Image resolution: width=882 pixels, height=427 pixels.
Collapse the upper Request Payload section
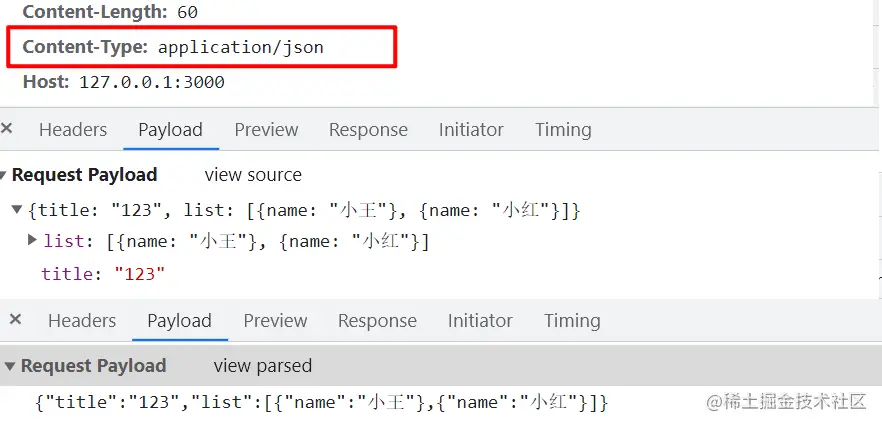click(4, 175)
